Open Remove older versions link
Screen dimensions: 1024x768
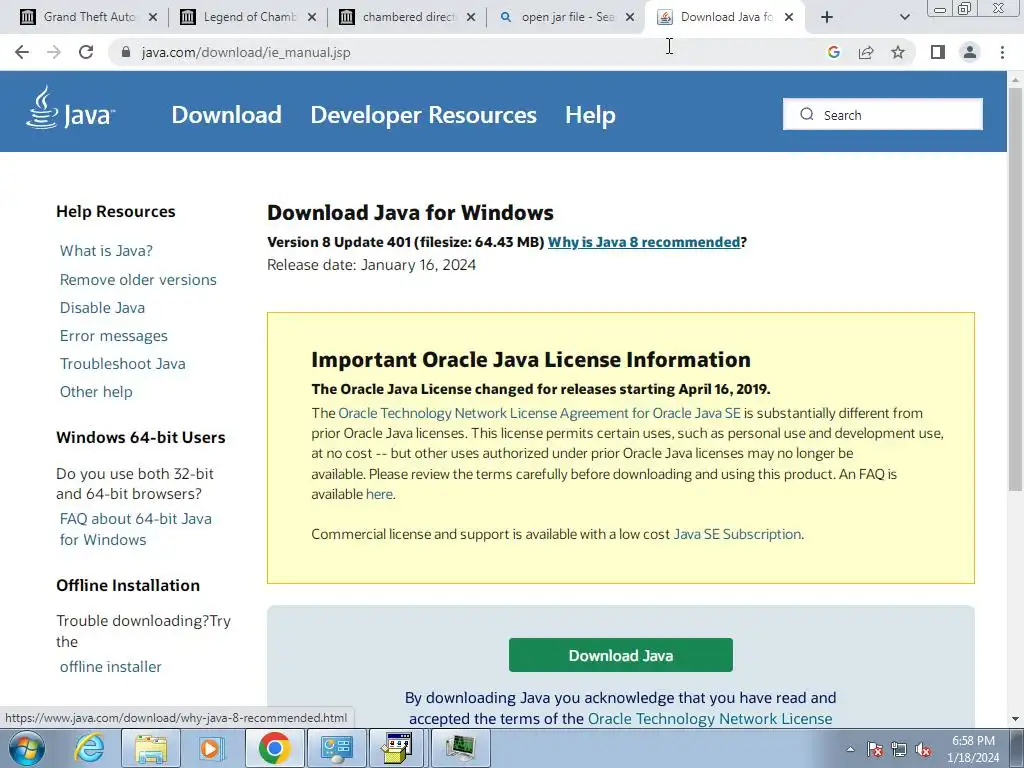pos(138,280)
